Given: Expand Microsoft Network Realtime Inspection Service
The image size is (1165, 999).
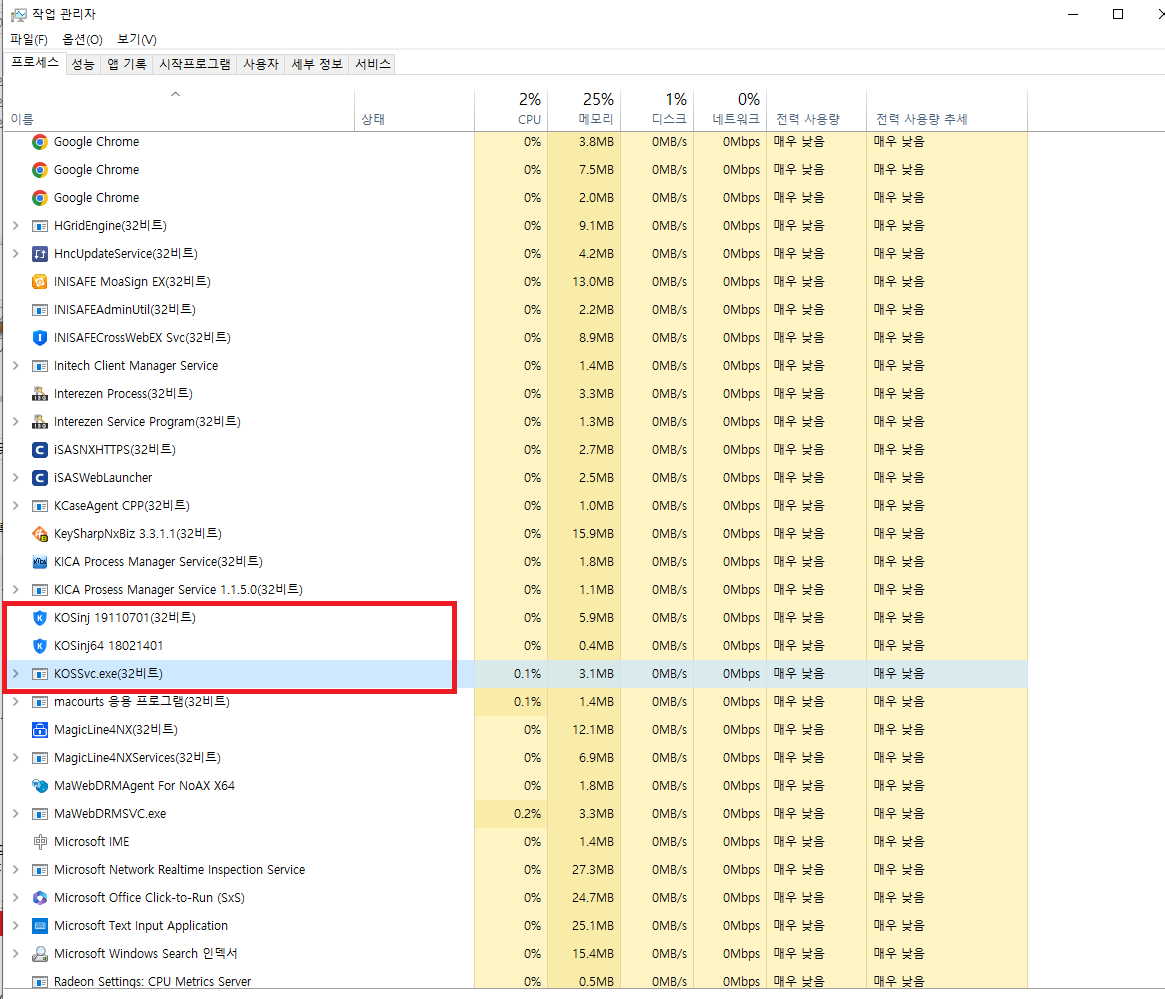Looking at the screenshot, I should [x=16, y=870].
